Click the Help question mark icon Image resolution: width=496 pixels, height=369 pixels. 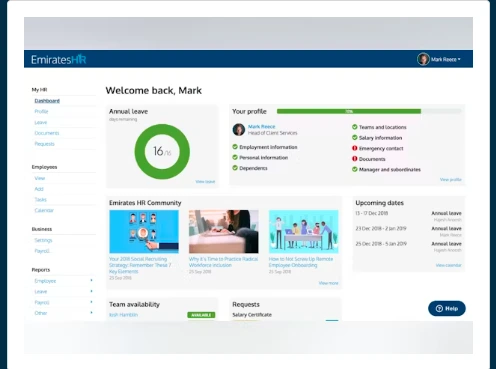[439, 308]
